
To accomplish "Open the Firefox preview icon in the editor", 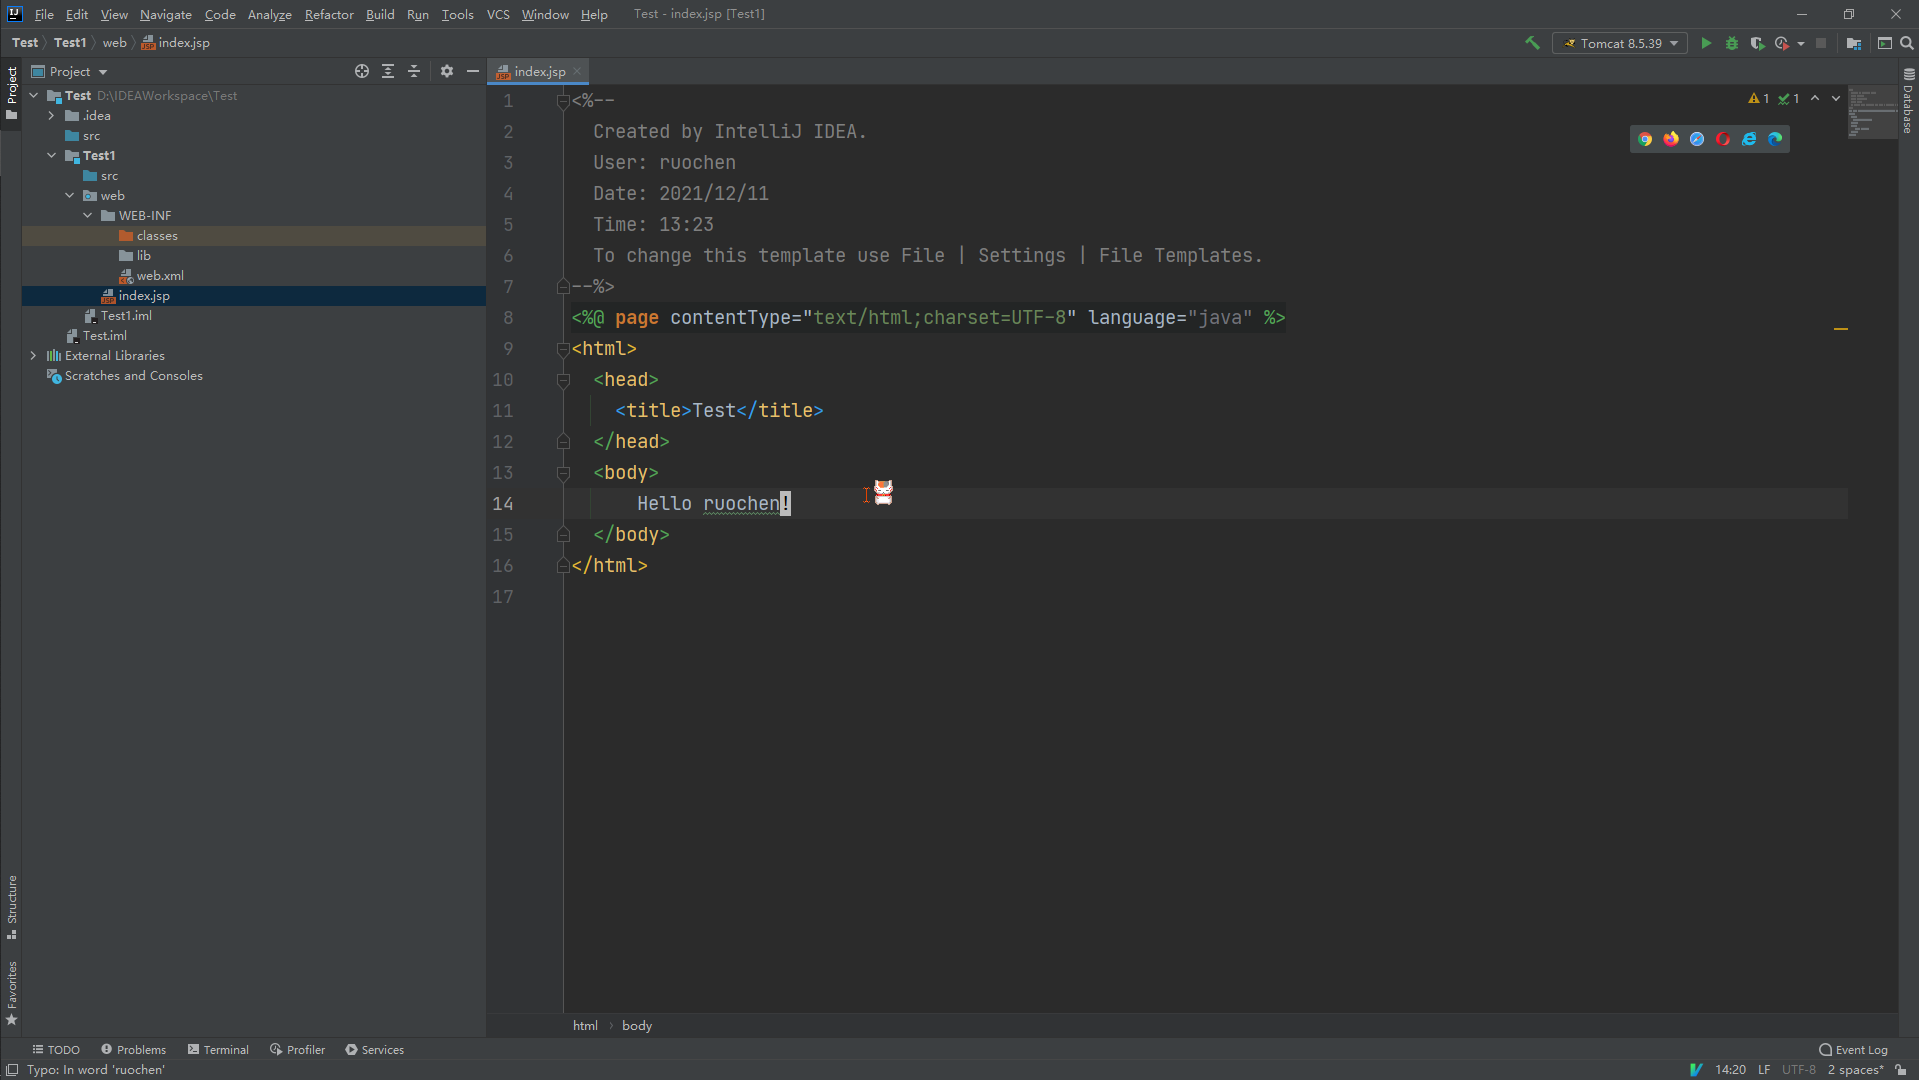I will [x=1671, y=139].
